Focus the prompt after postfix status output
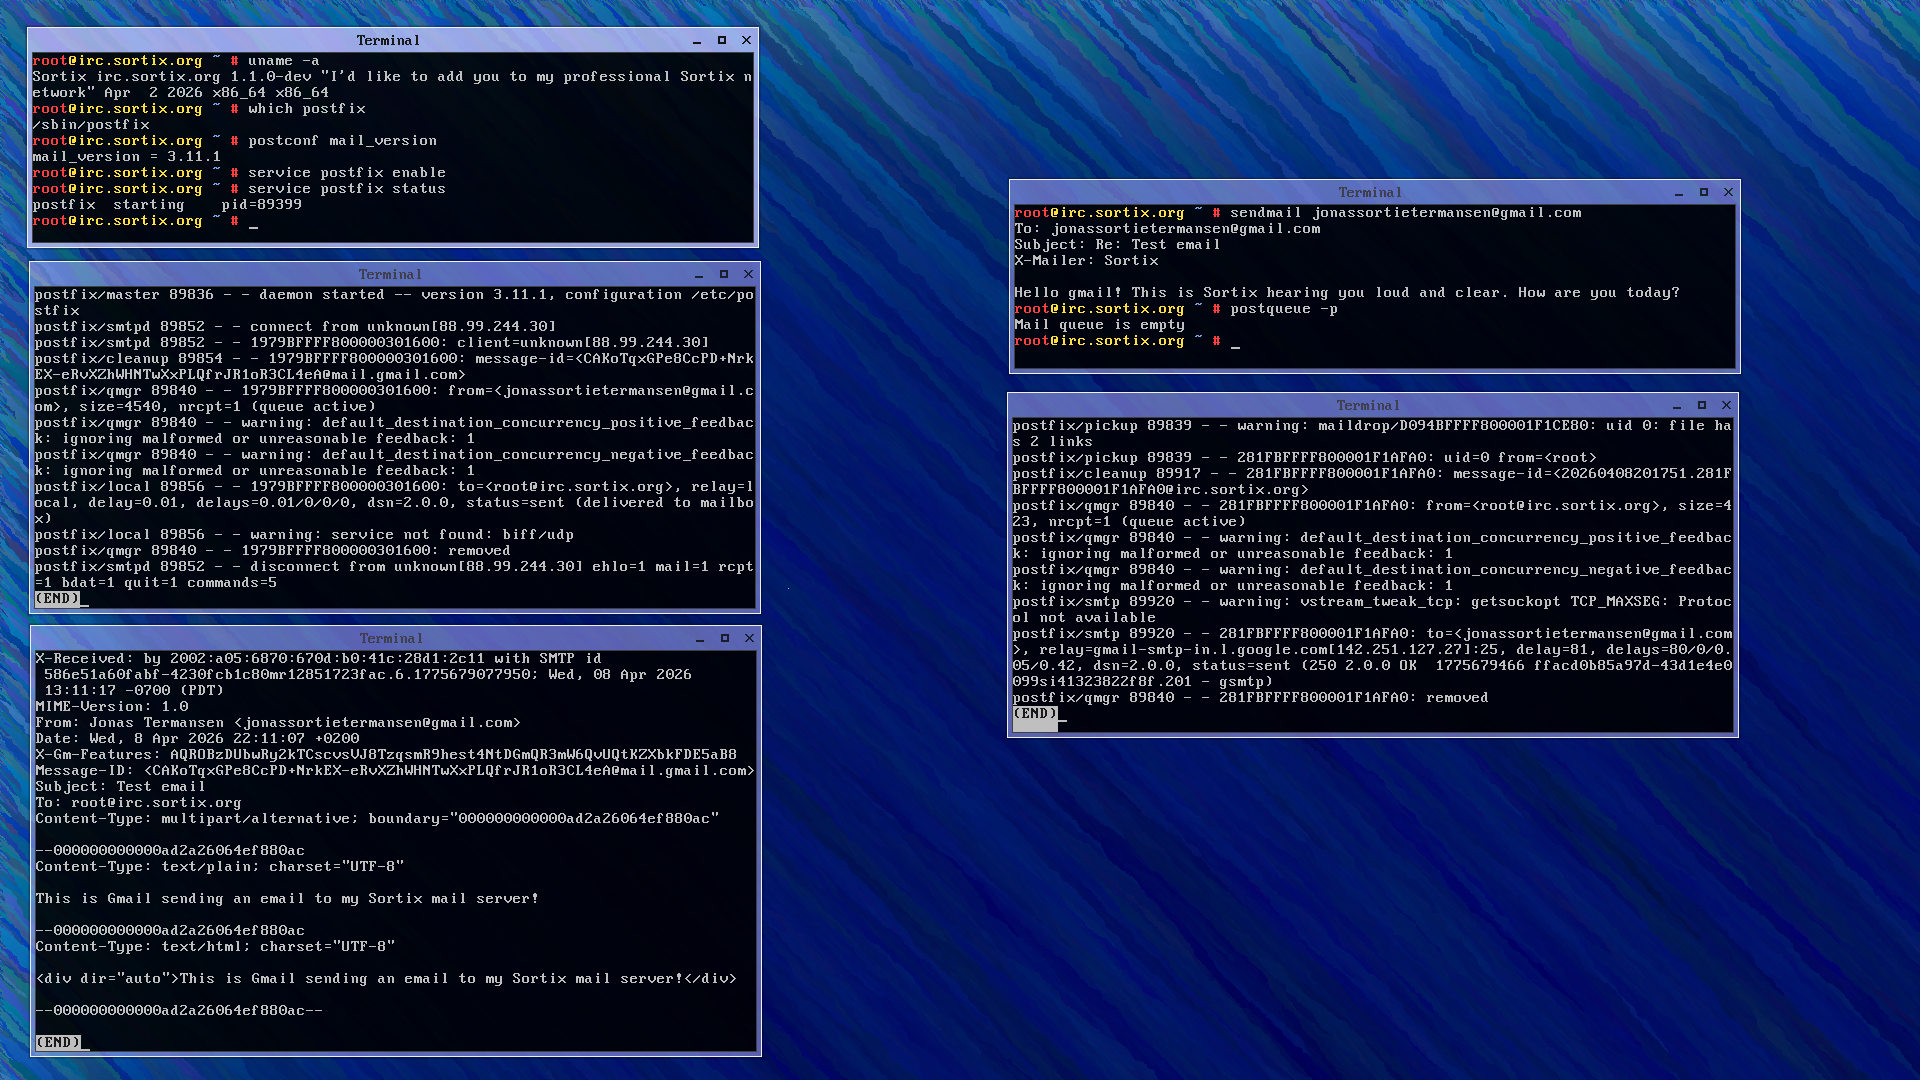 coord(254,221)
